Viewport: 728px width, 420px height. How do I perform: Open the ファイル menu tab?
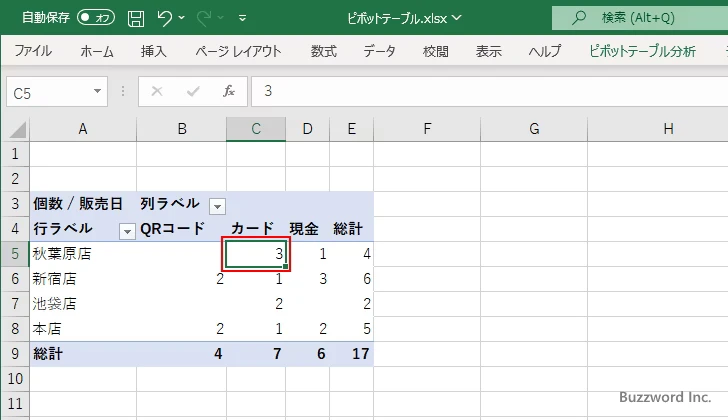point(33,51)
